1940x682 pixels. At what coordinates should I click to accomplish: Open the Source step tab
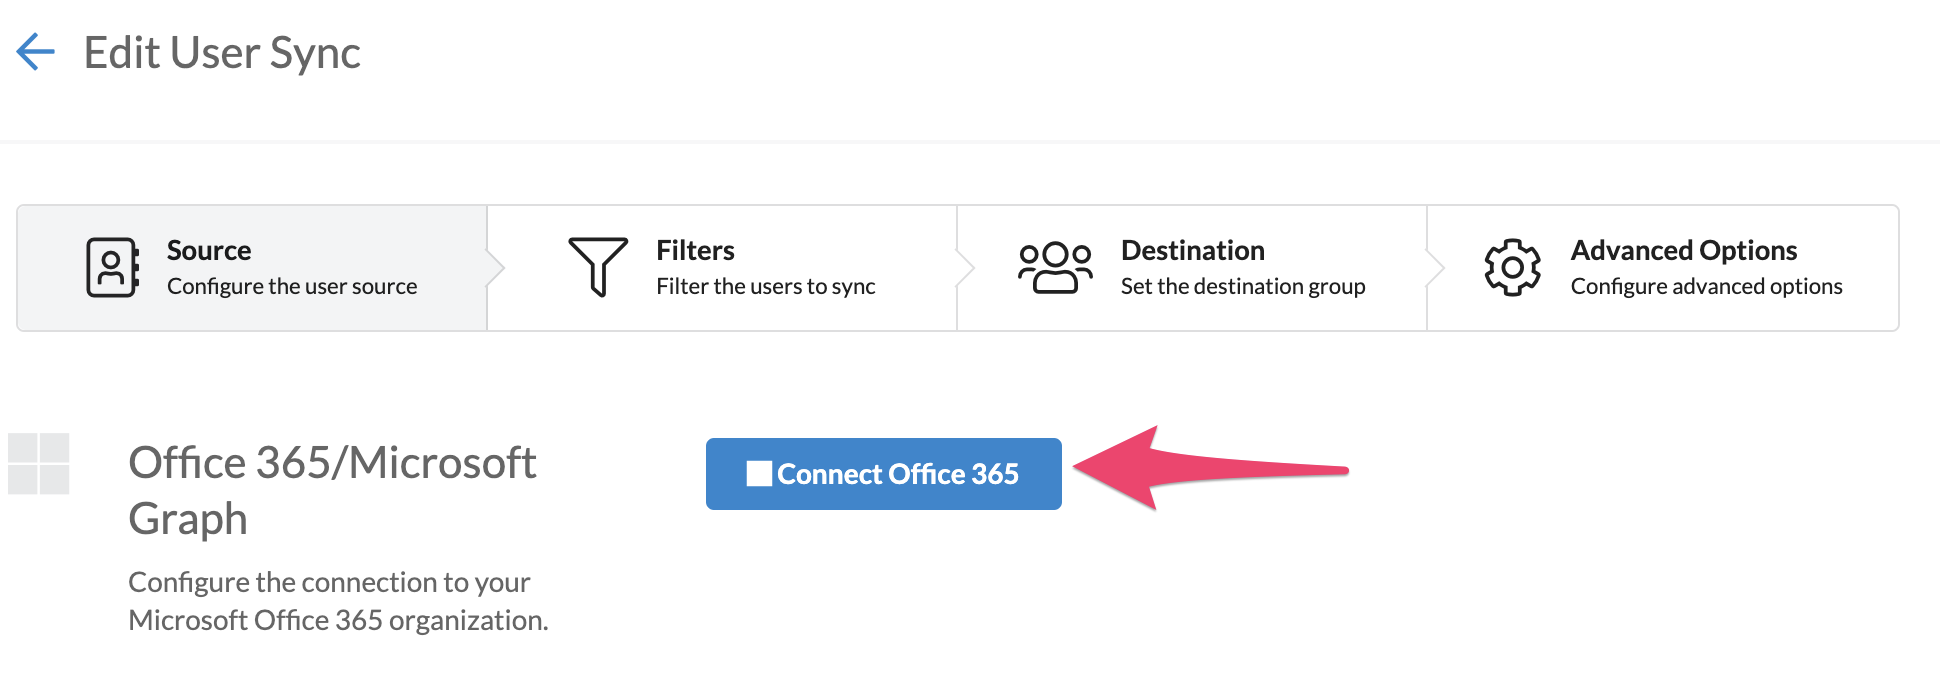[x=252, y=268]
